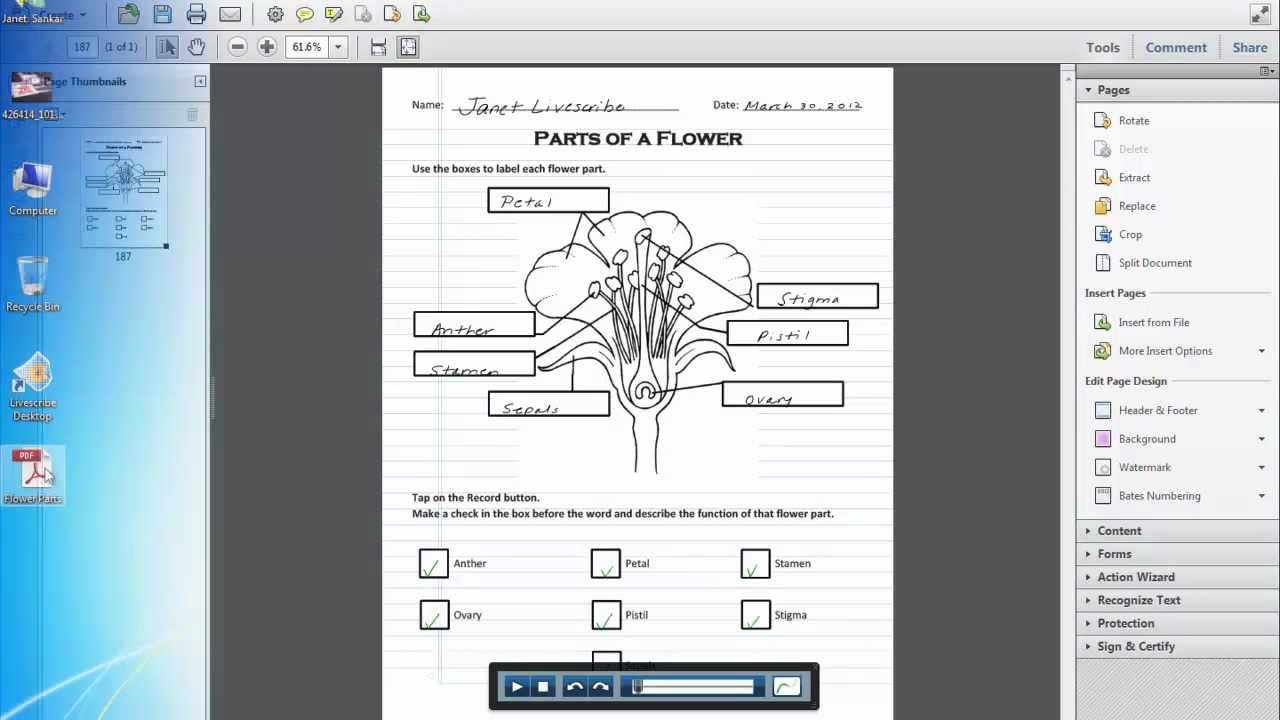The height and width of the screenshot is (720, 1280).
Task: Save the PDF with the floppy disk icon
Action: point(163,14)
